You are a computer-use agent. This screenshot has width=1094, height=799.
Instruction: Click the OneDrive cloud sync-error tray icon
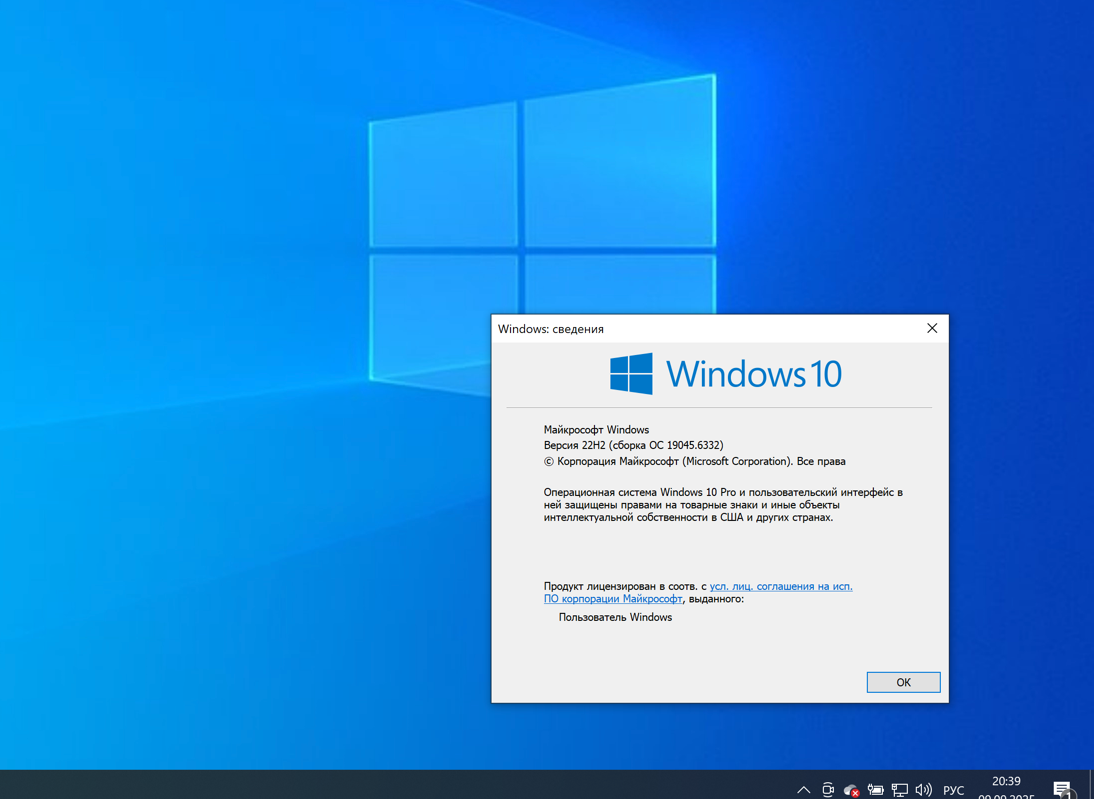pos(850,789)
